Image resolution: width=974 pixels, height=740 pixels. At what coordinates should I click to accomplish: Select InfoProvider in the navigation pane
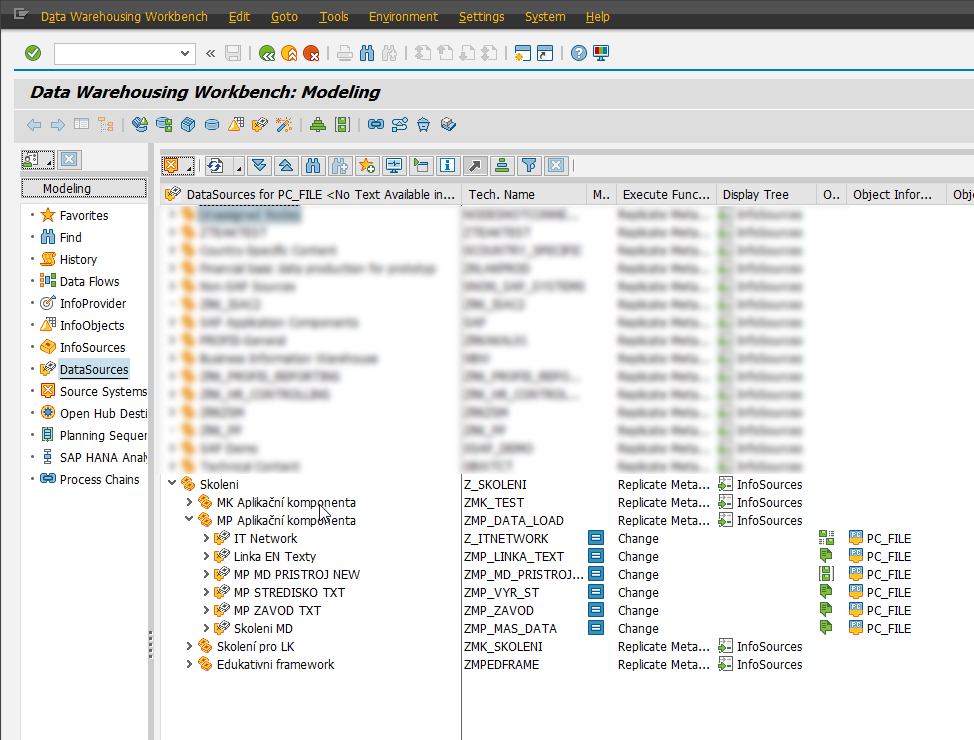pos(92,303)
